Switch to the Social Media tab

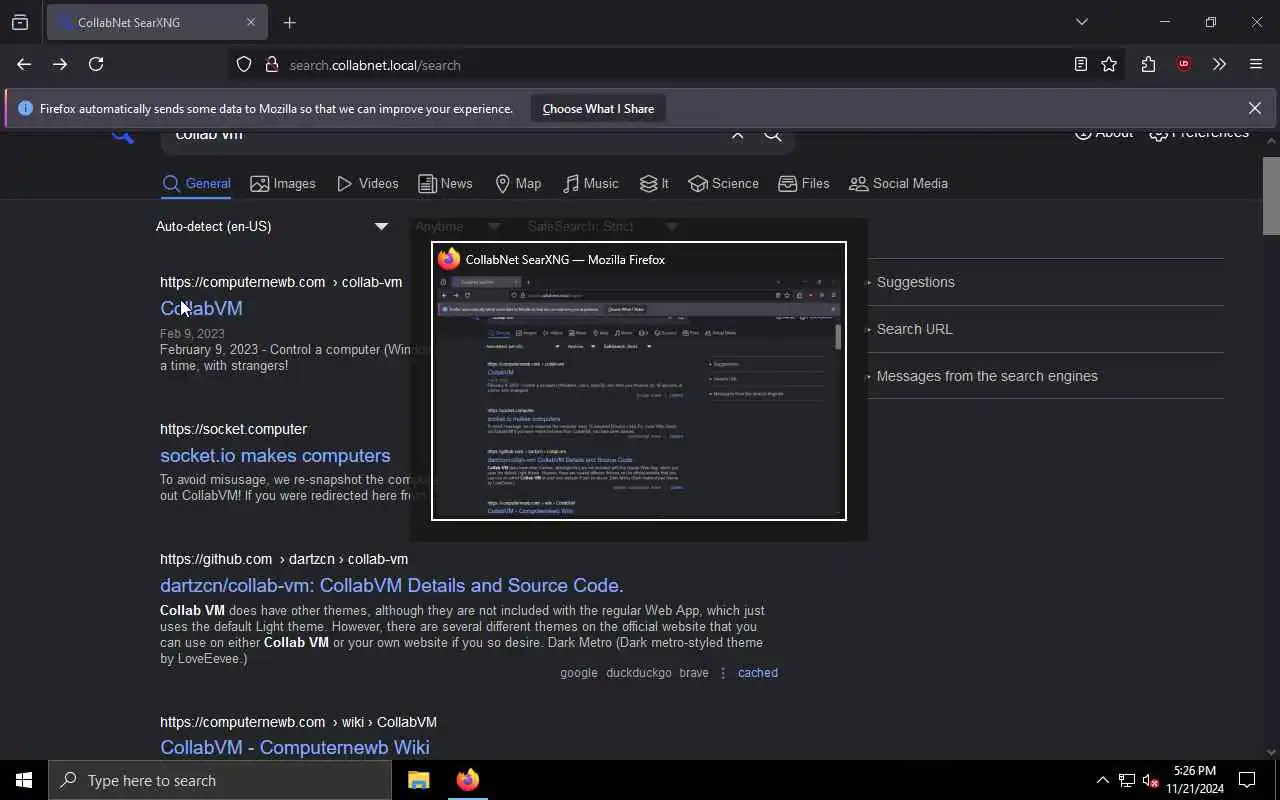898,183
